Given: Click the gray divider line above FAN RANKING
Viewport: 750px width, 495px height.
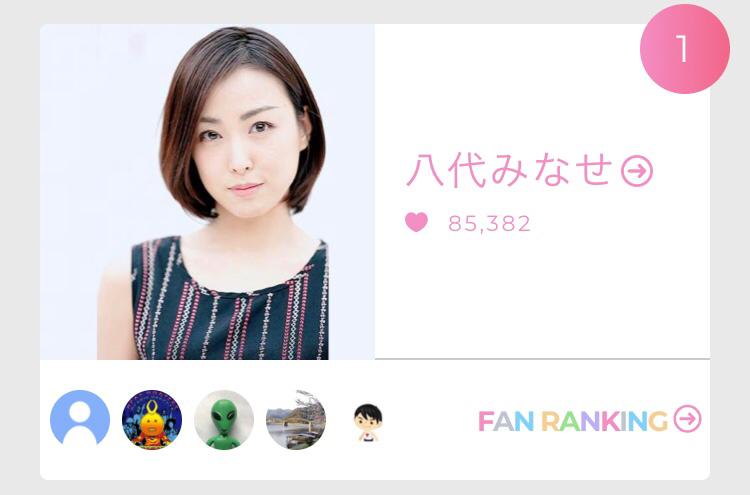Looking at the screenshot, I should click(x=542, y=358).
